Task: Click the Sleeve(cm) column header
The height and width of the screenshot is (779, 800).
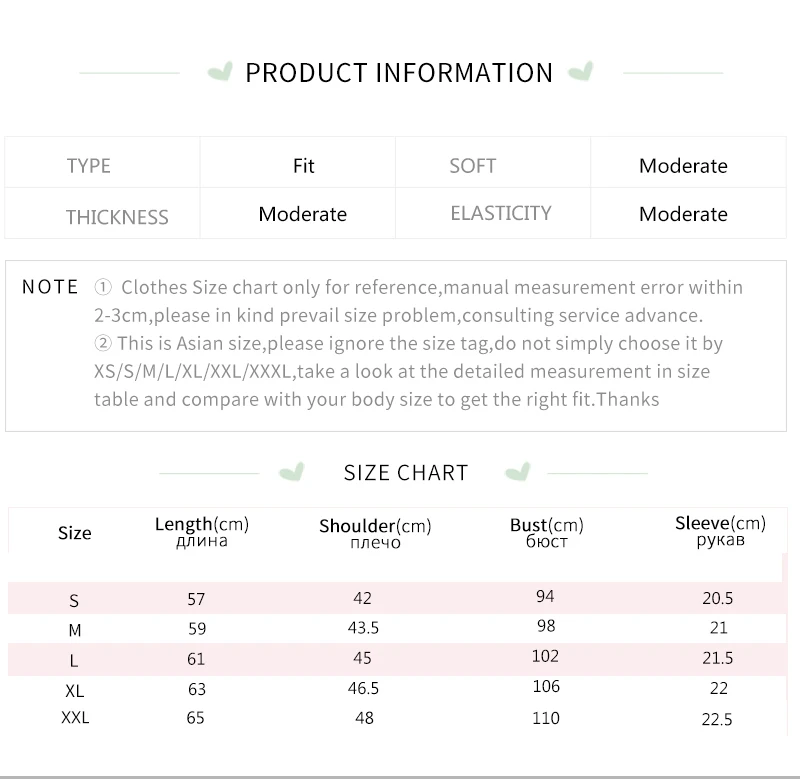Action: pyautogui.click(x=720, y=531)
